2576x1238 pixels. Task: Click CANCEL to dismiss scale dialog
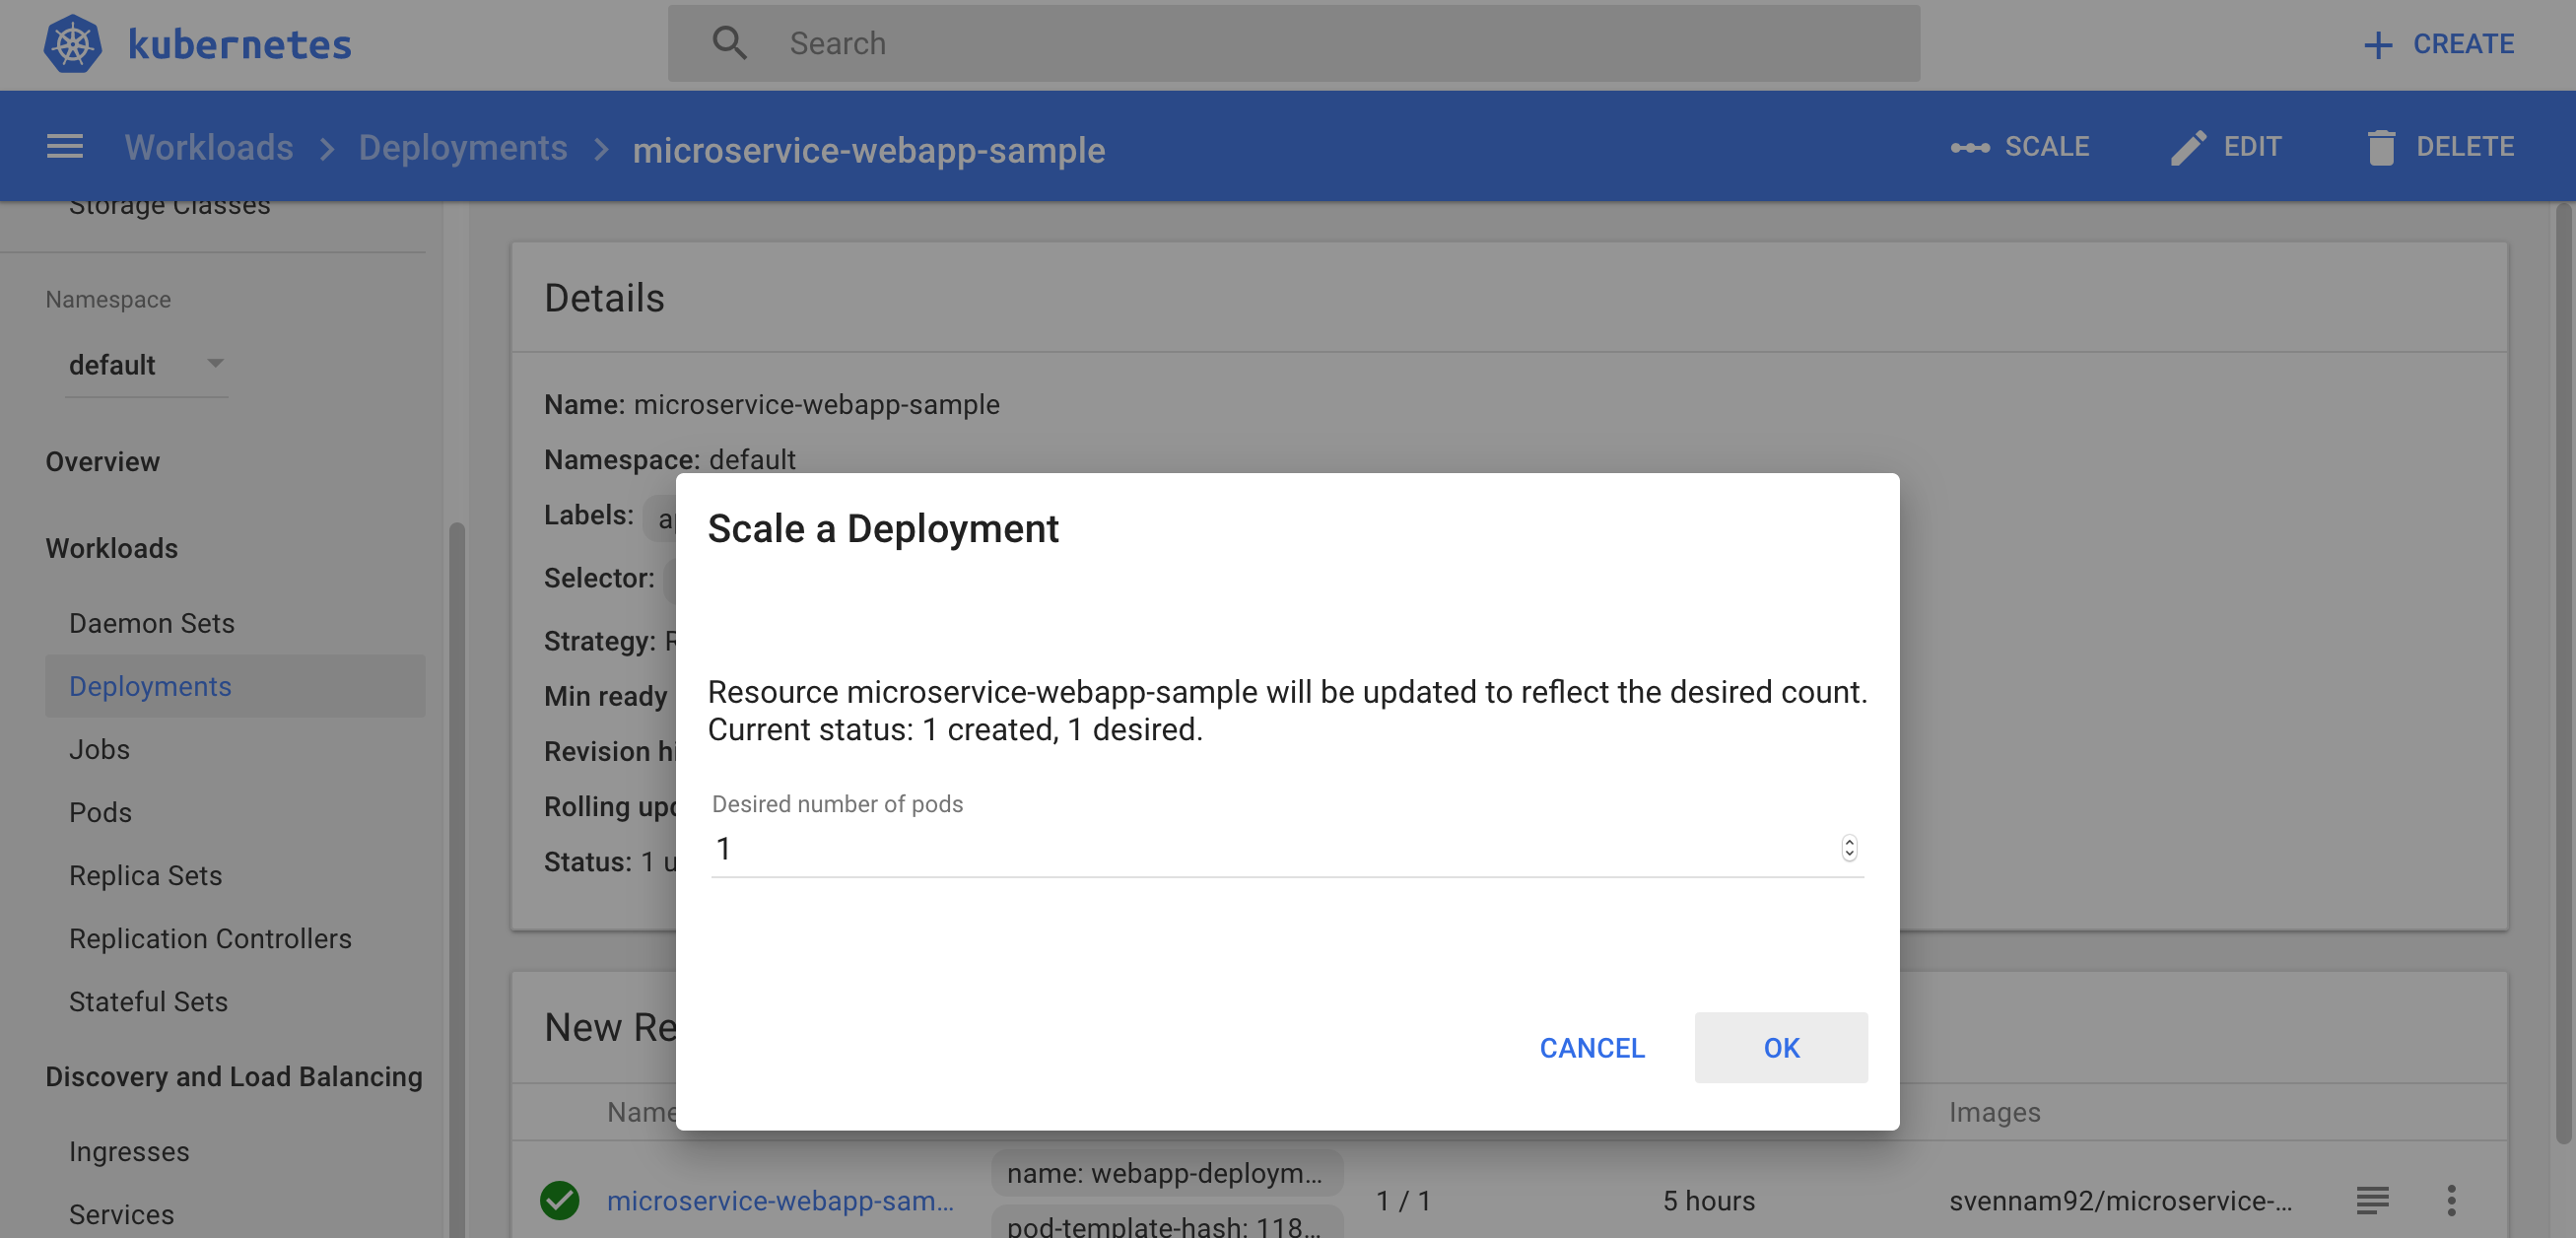(x=1592, y=1048)
